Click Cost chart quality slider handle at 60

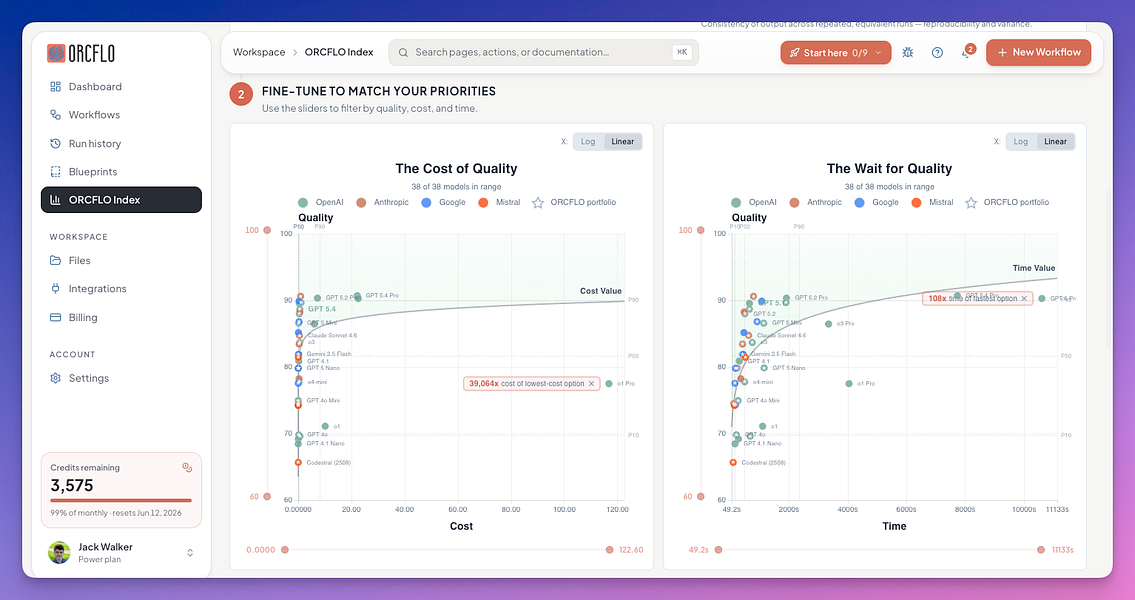point(267,497)
